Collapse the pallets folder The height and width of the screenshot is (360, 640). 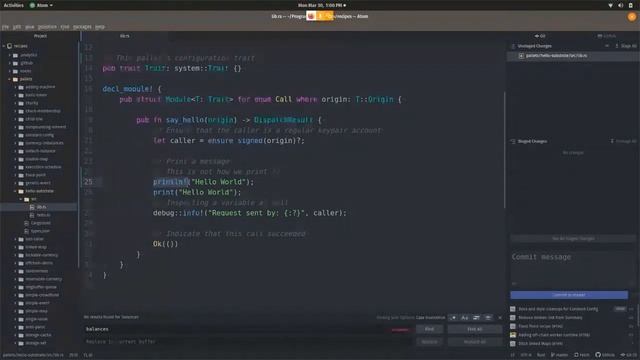coord(10,79)
